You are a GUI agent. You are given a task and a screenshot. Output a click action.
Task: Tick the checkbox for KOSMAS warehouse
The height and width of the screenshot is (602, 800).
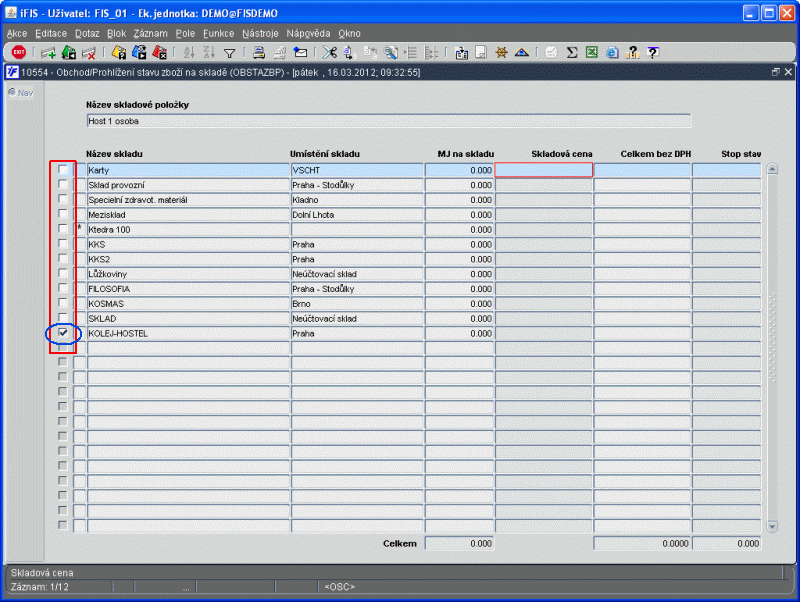pos(64,303)
